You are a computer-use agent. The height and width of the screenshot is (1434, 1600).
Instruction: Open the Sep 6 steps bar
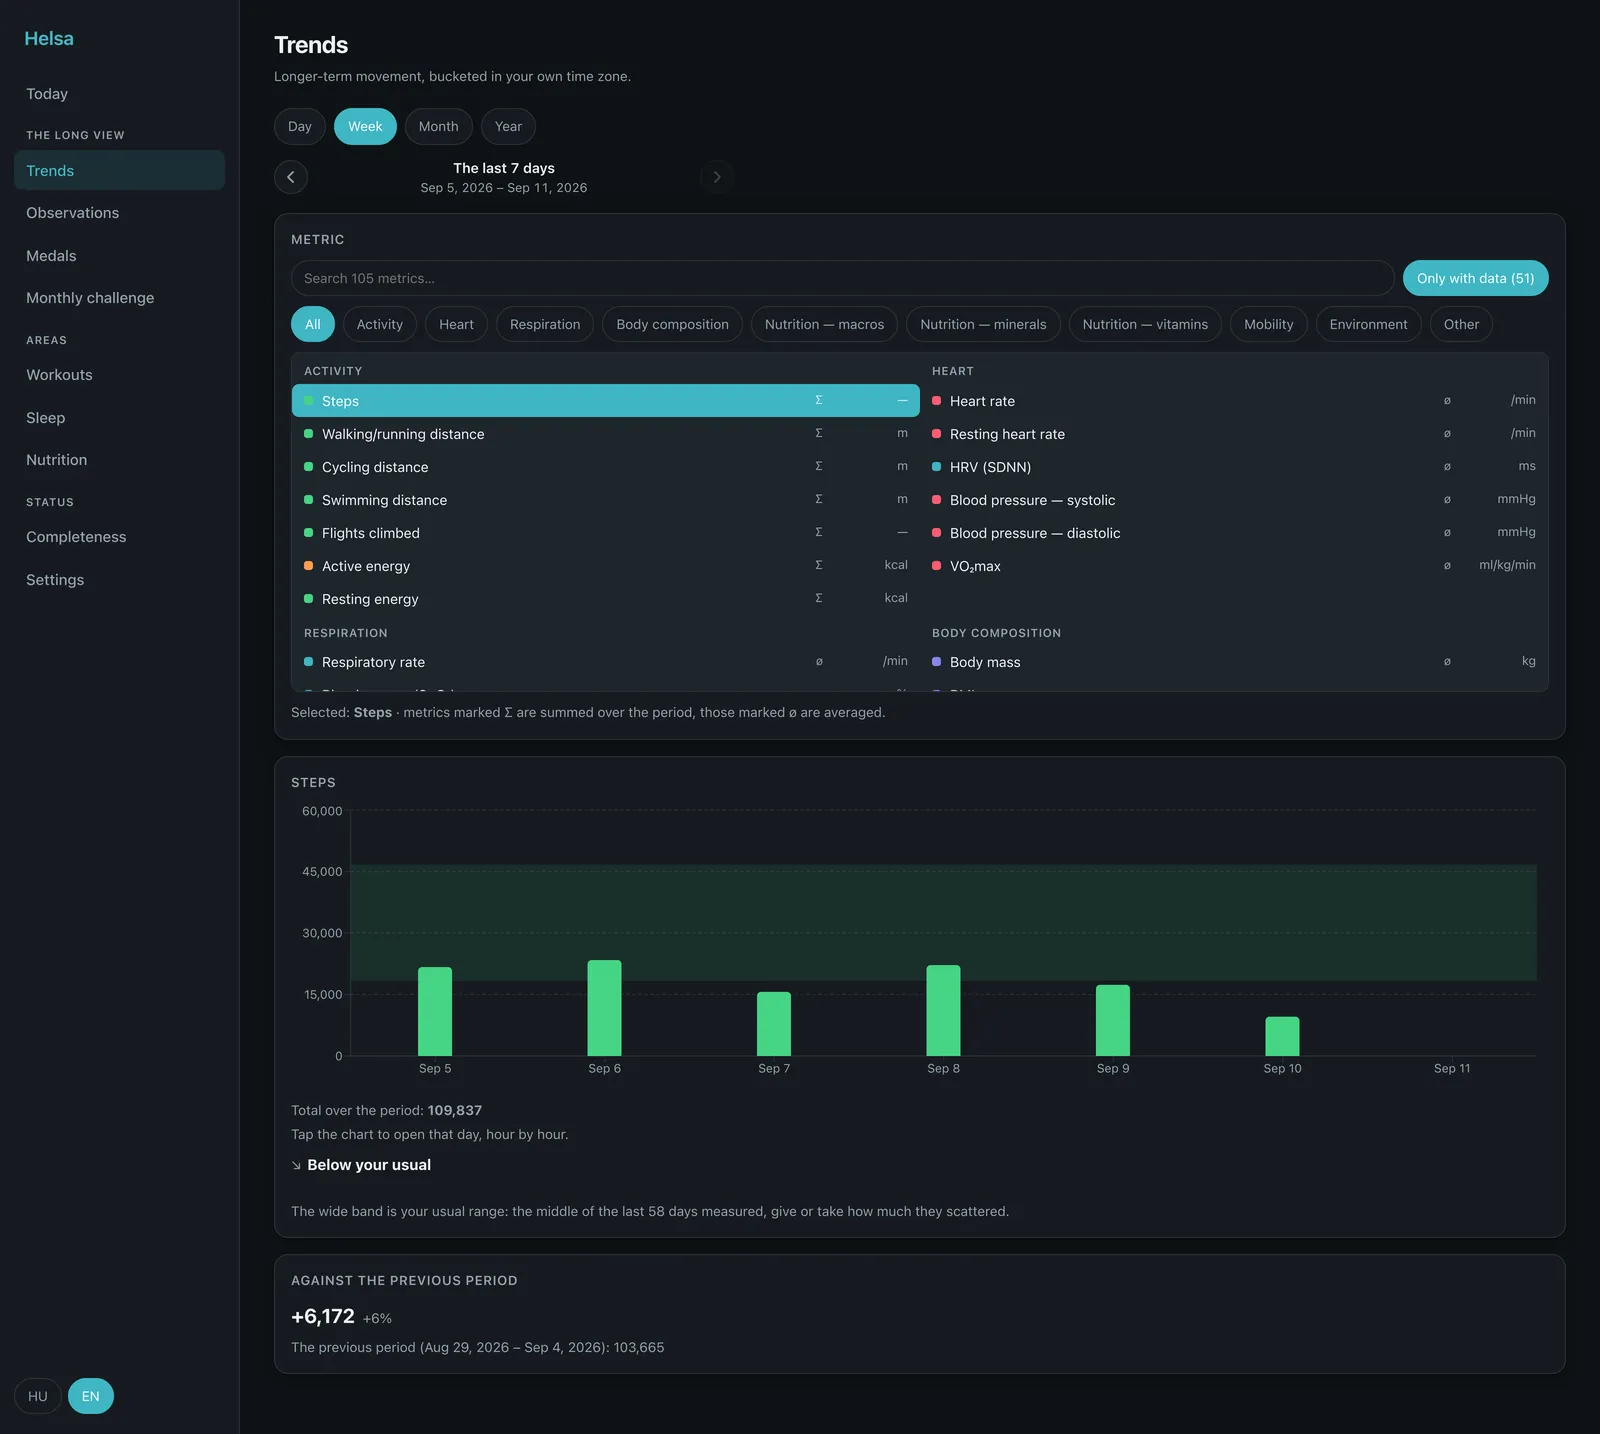(x=604, y=1008)
